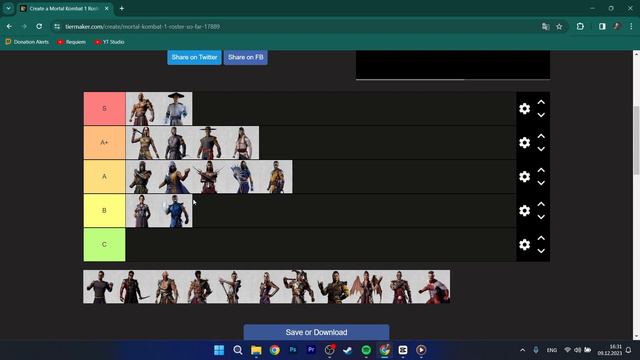Open settings gear for B tier row
This screenshot has height=360, width=640.
click(524, 211)
